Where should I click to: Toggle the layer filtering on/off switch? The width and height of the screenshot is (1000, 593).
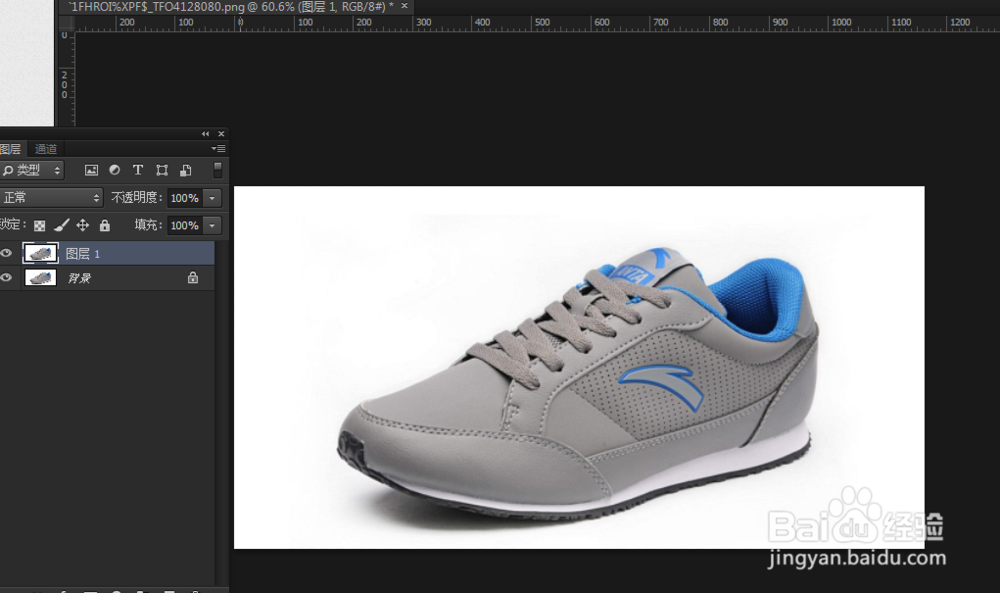(217, 170)
